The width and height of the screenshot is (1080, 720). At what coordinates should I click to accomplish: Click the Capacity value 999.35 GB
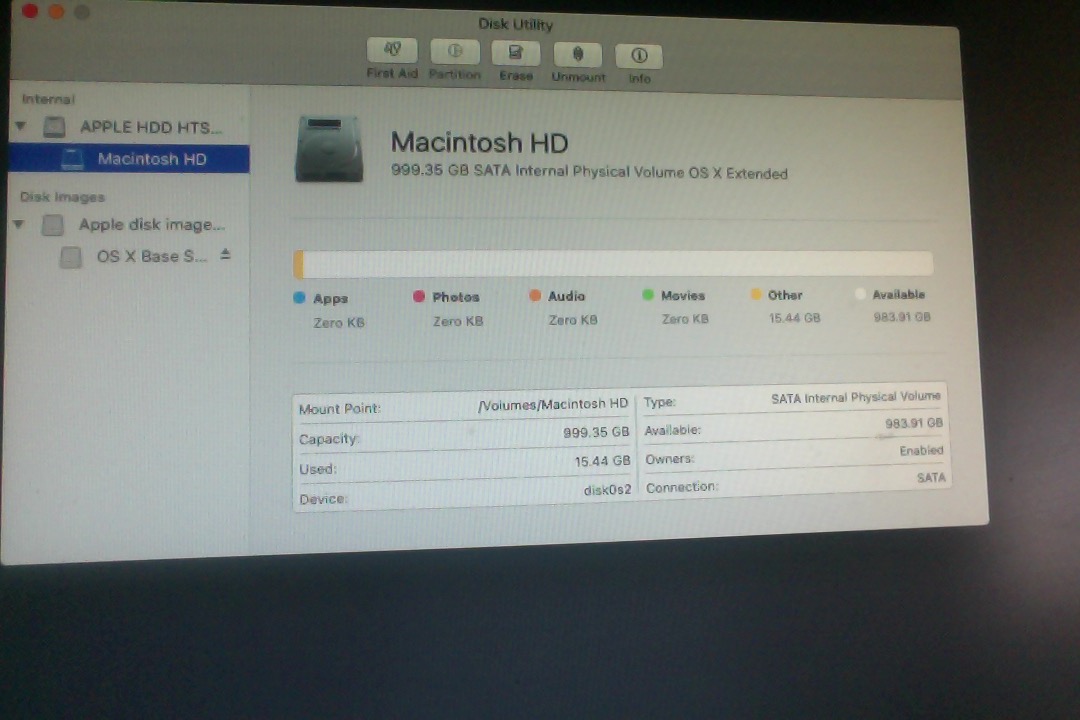coord(596,433)
